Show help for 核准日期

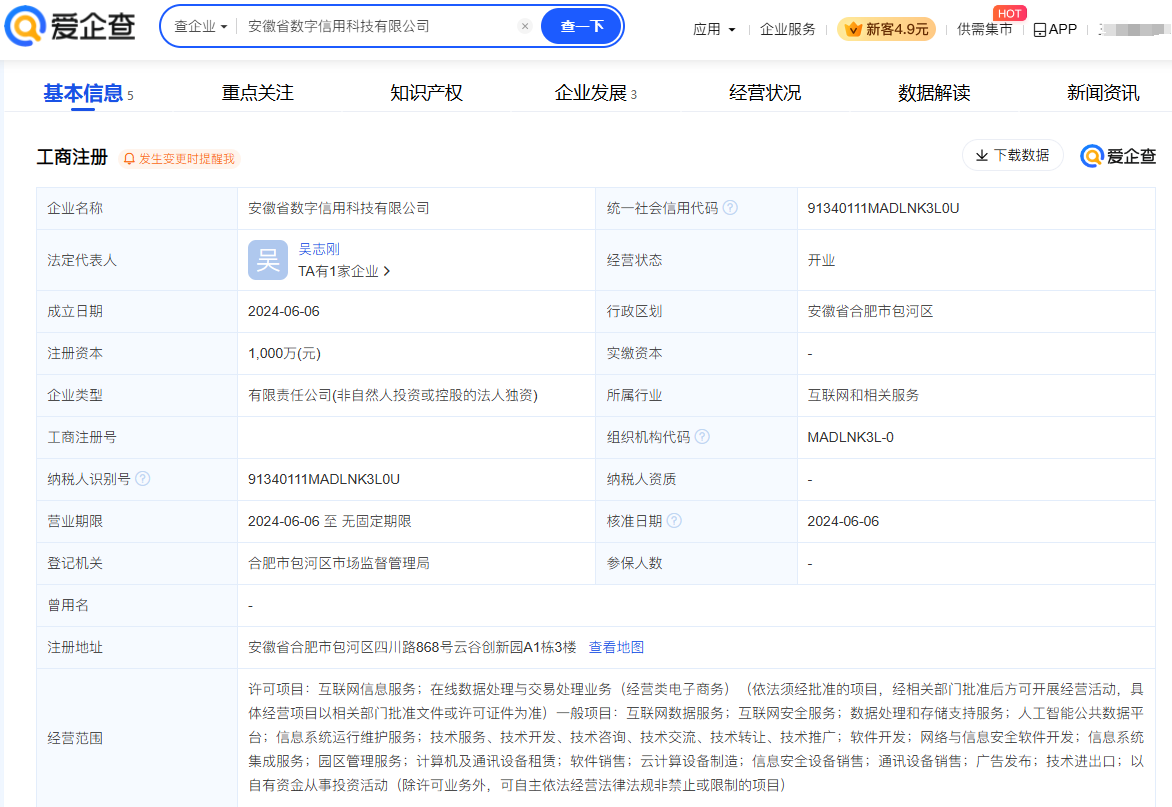673,520
